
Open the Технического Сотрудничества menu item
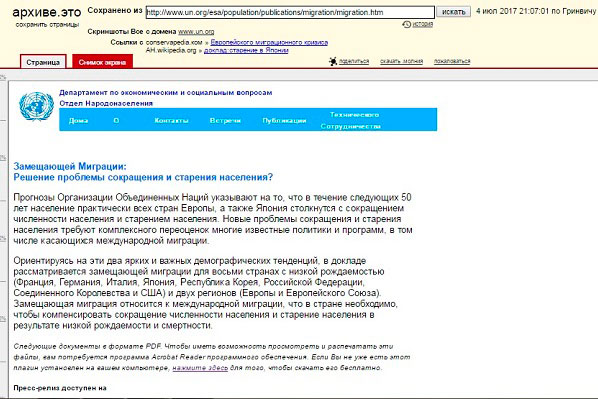click(x=350, y=121)
